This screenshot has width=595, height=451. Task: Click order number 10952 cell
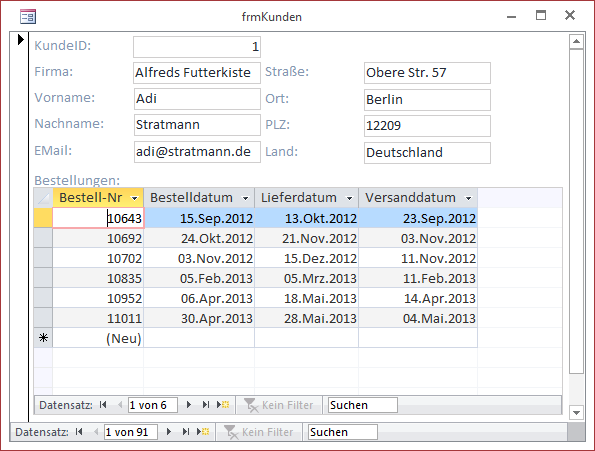[x=98, y=299]
